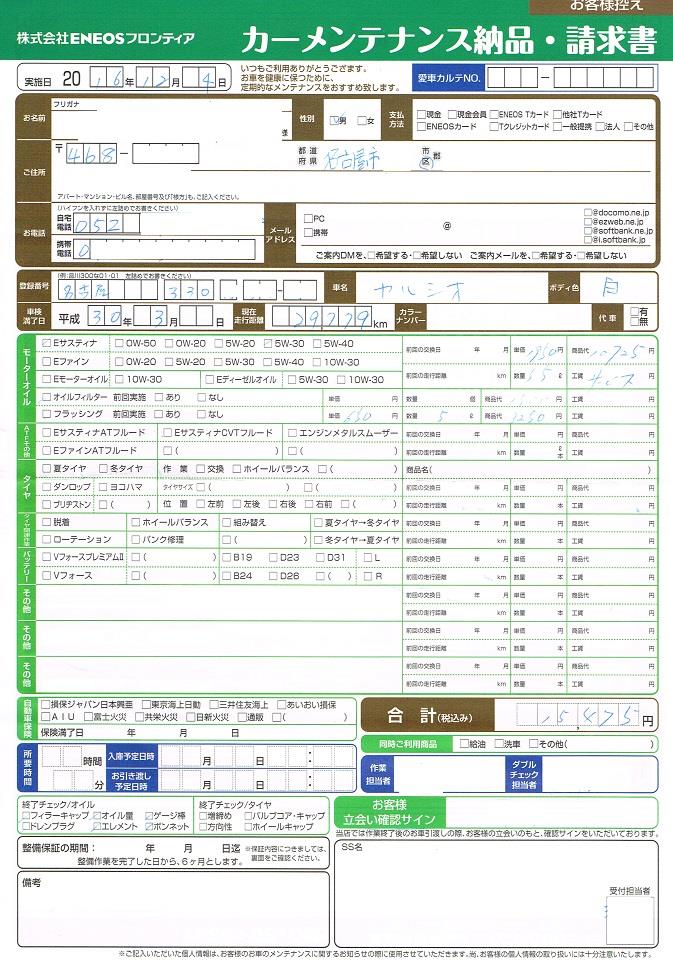Check the ホイールキャップ finish-check box
The width and height of the screenshot is (673, 960).
click(x=248, y=826)
